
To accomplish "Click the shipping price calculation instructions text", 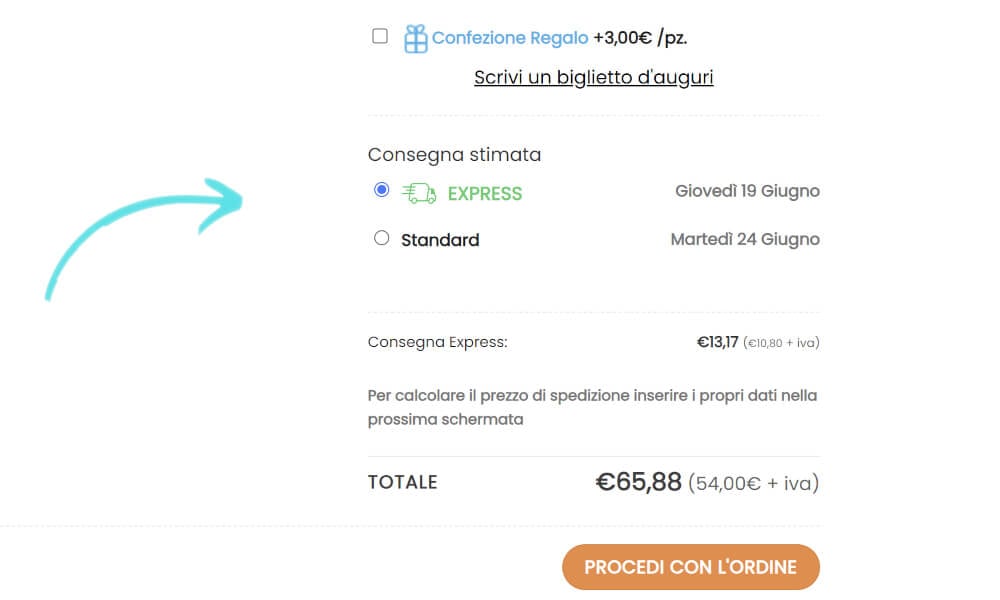I will click(x=593, y=406).
